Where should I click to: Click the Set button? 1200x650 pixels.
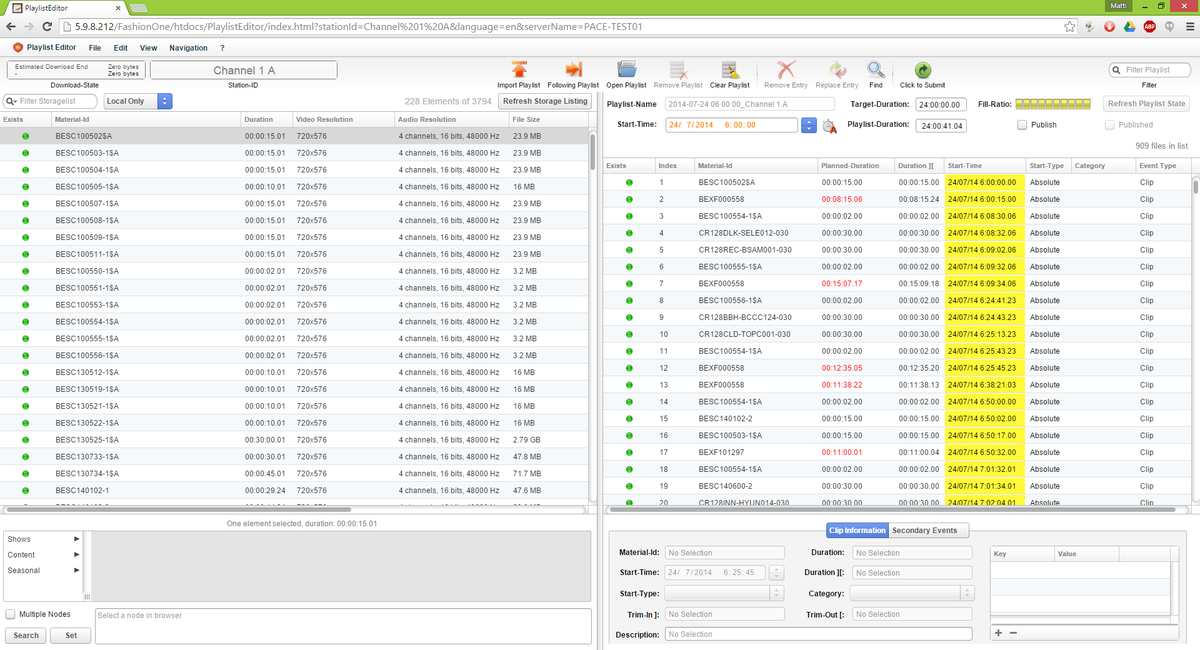pyautogui.click(x=71, y=635)
